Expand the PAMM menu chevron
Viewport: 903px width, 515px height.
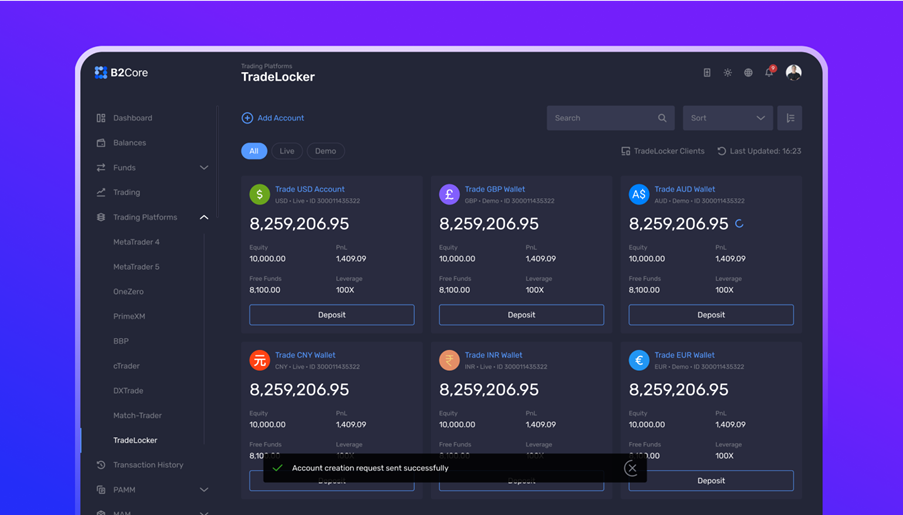click(x=204, y=490)
